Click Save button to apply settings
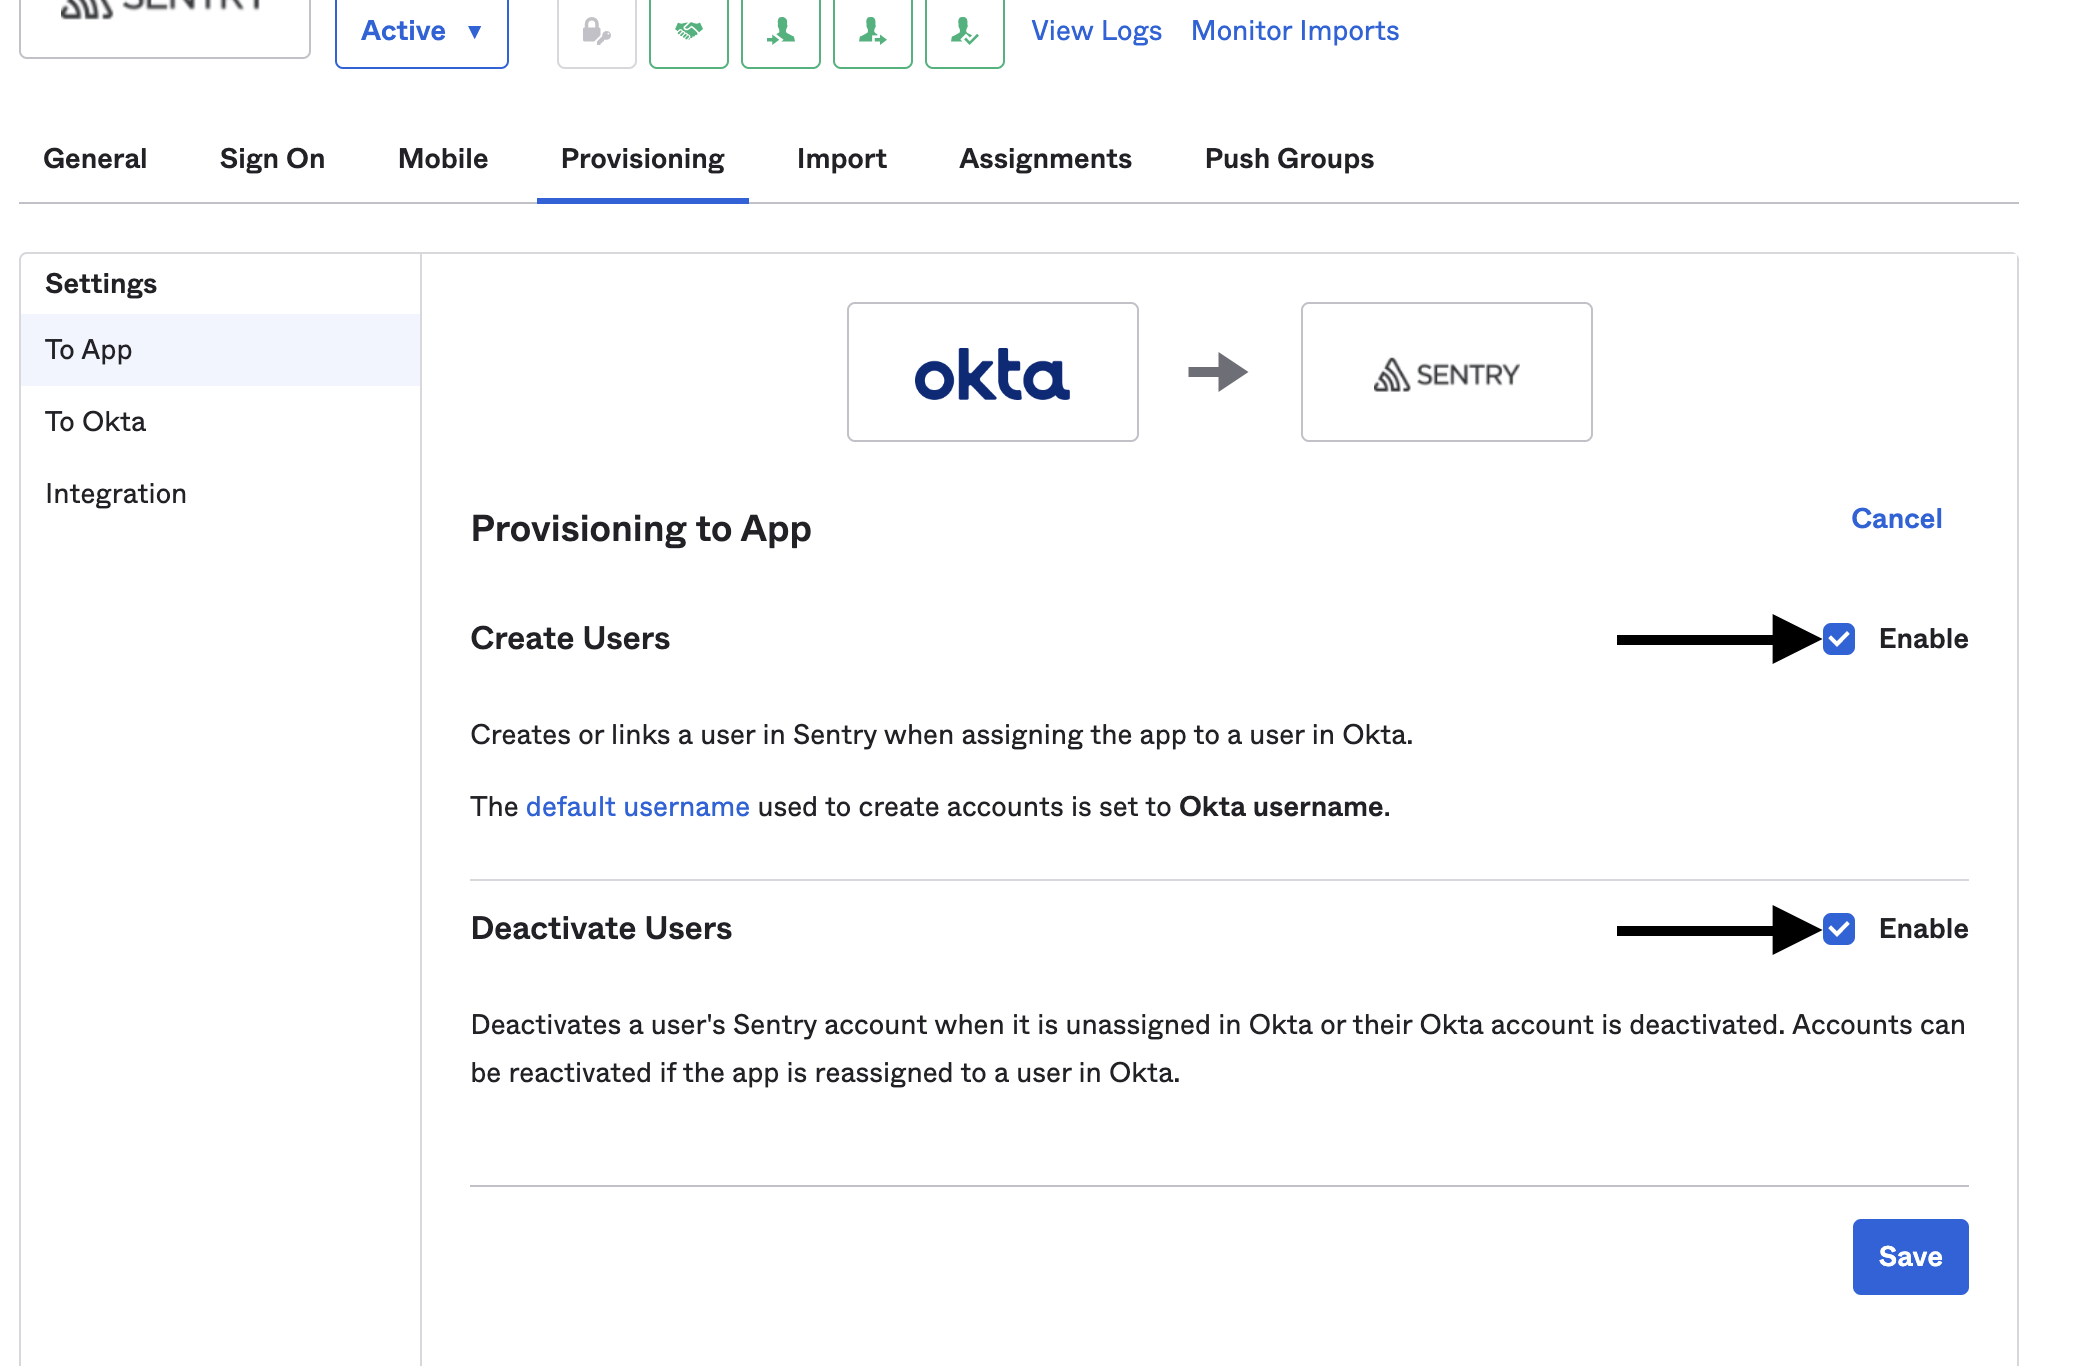2100x1366 pixels. pos(1912,1256)
